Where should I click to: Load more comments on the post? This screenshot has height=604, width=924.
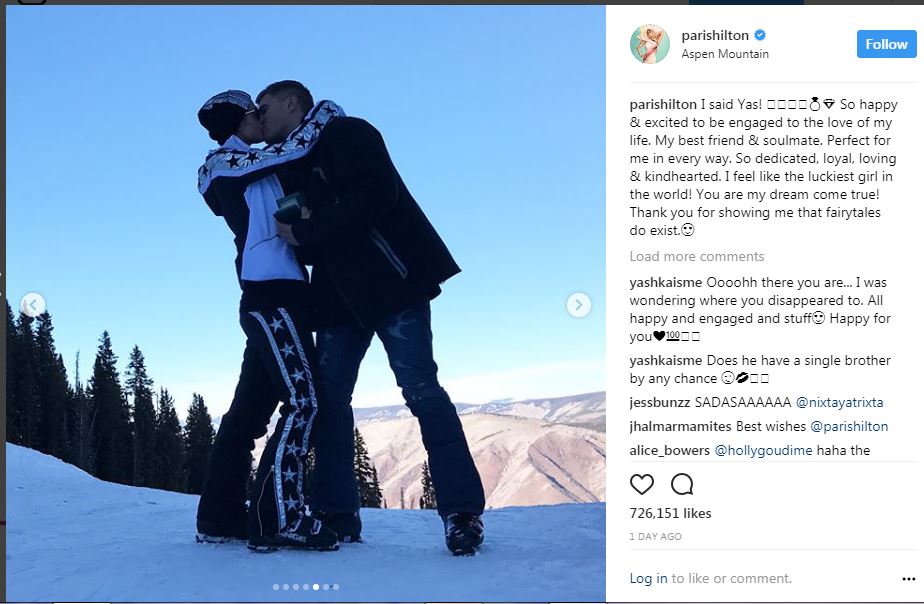[697, 256]
